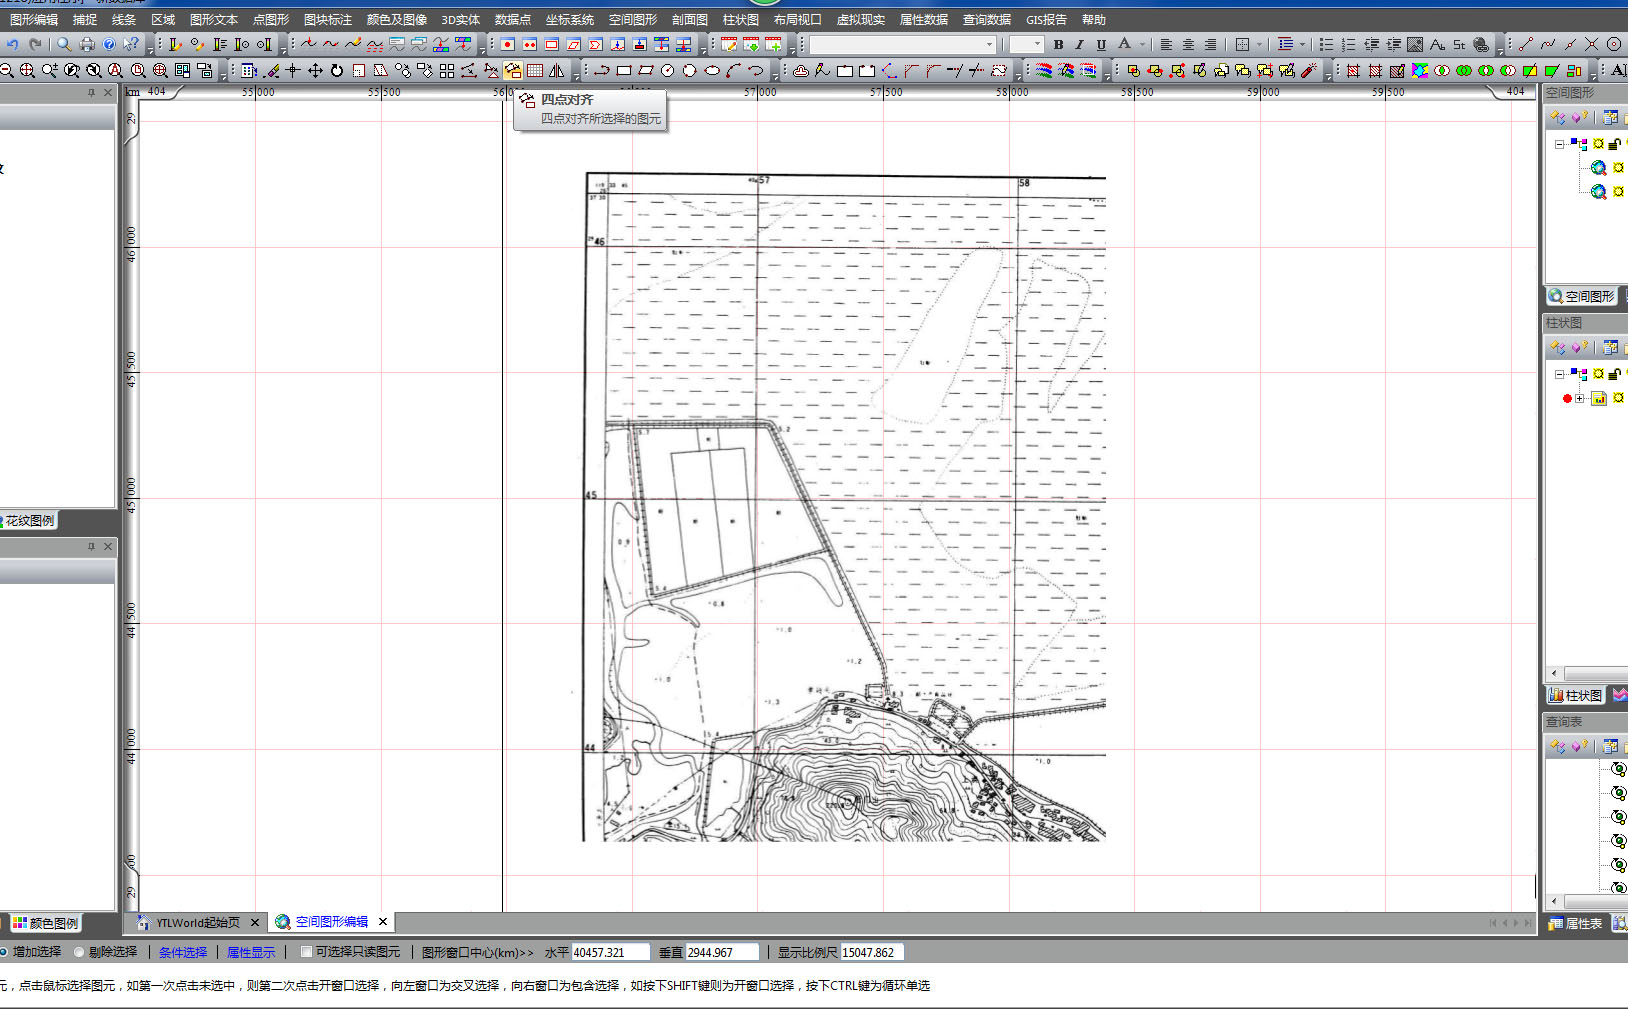Open the 图形编辑 menu

34,19
